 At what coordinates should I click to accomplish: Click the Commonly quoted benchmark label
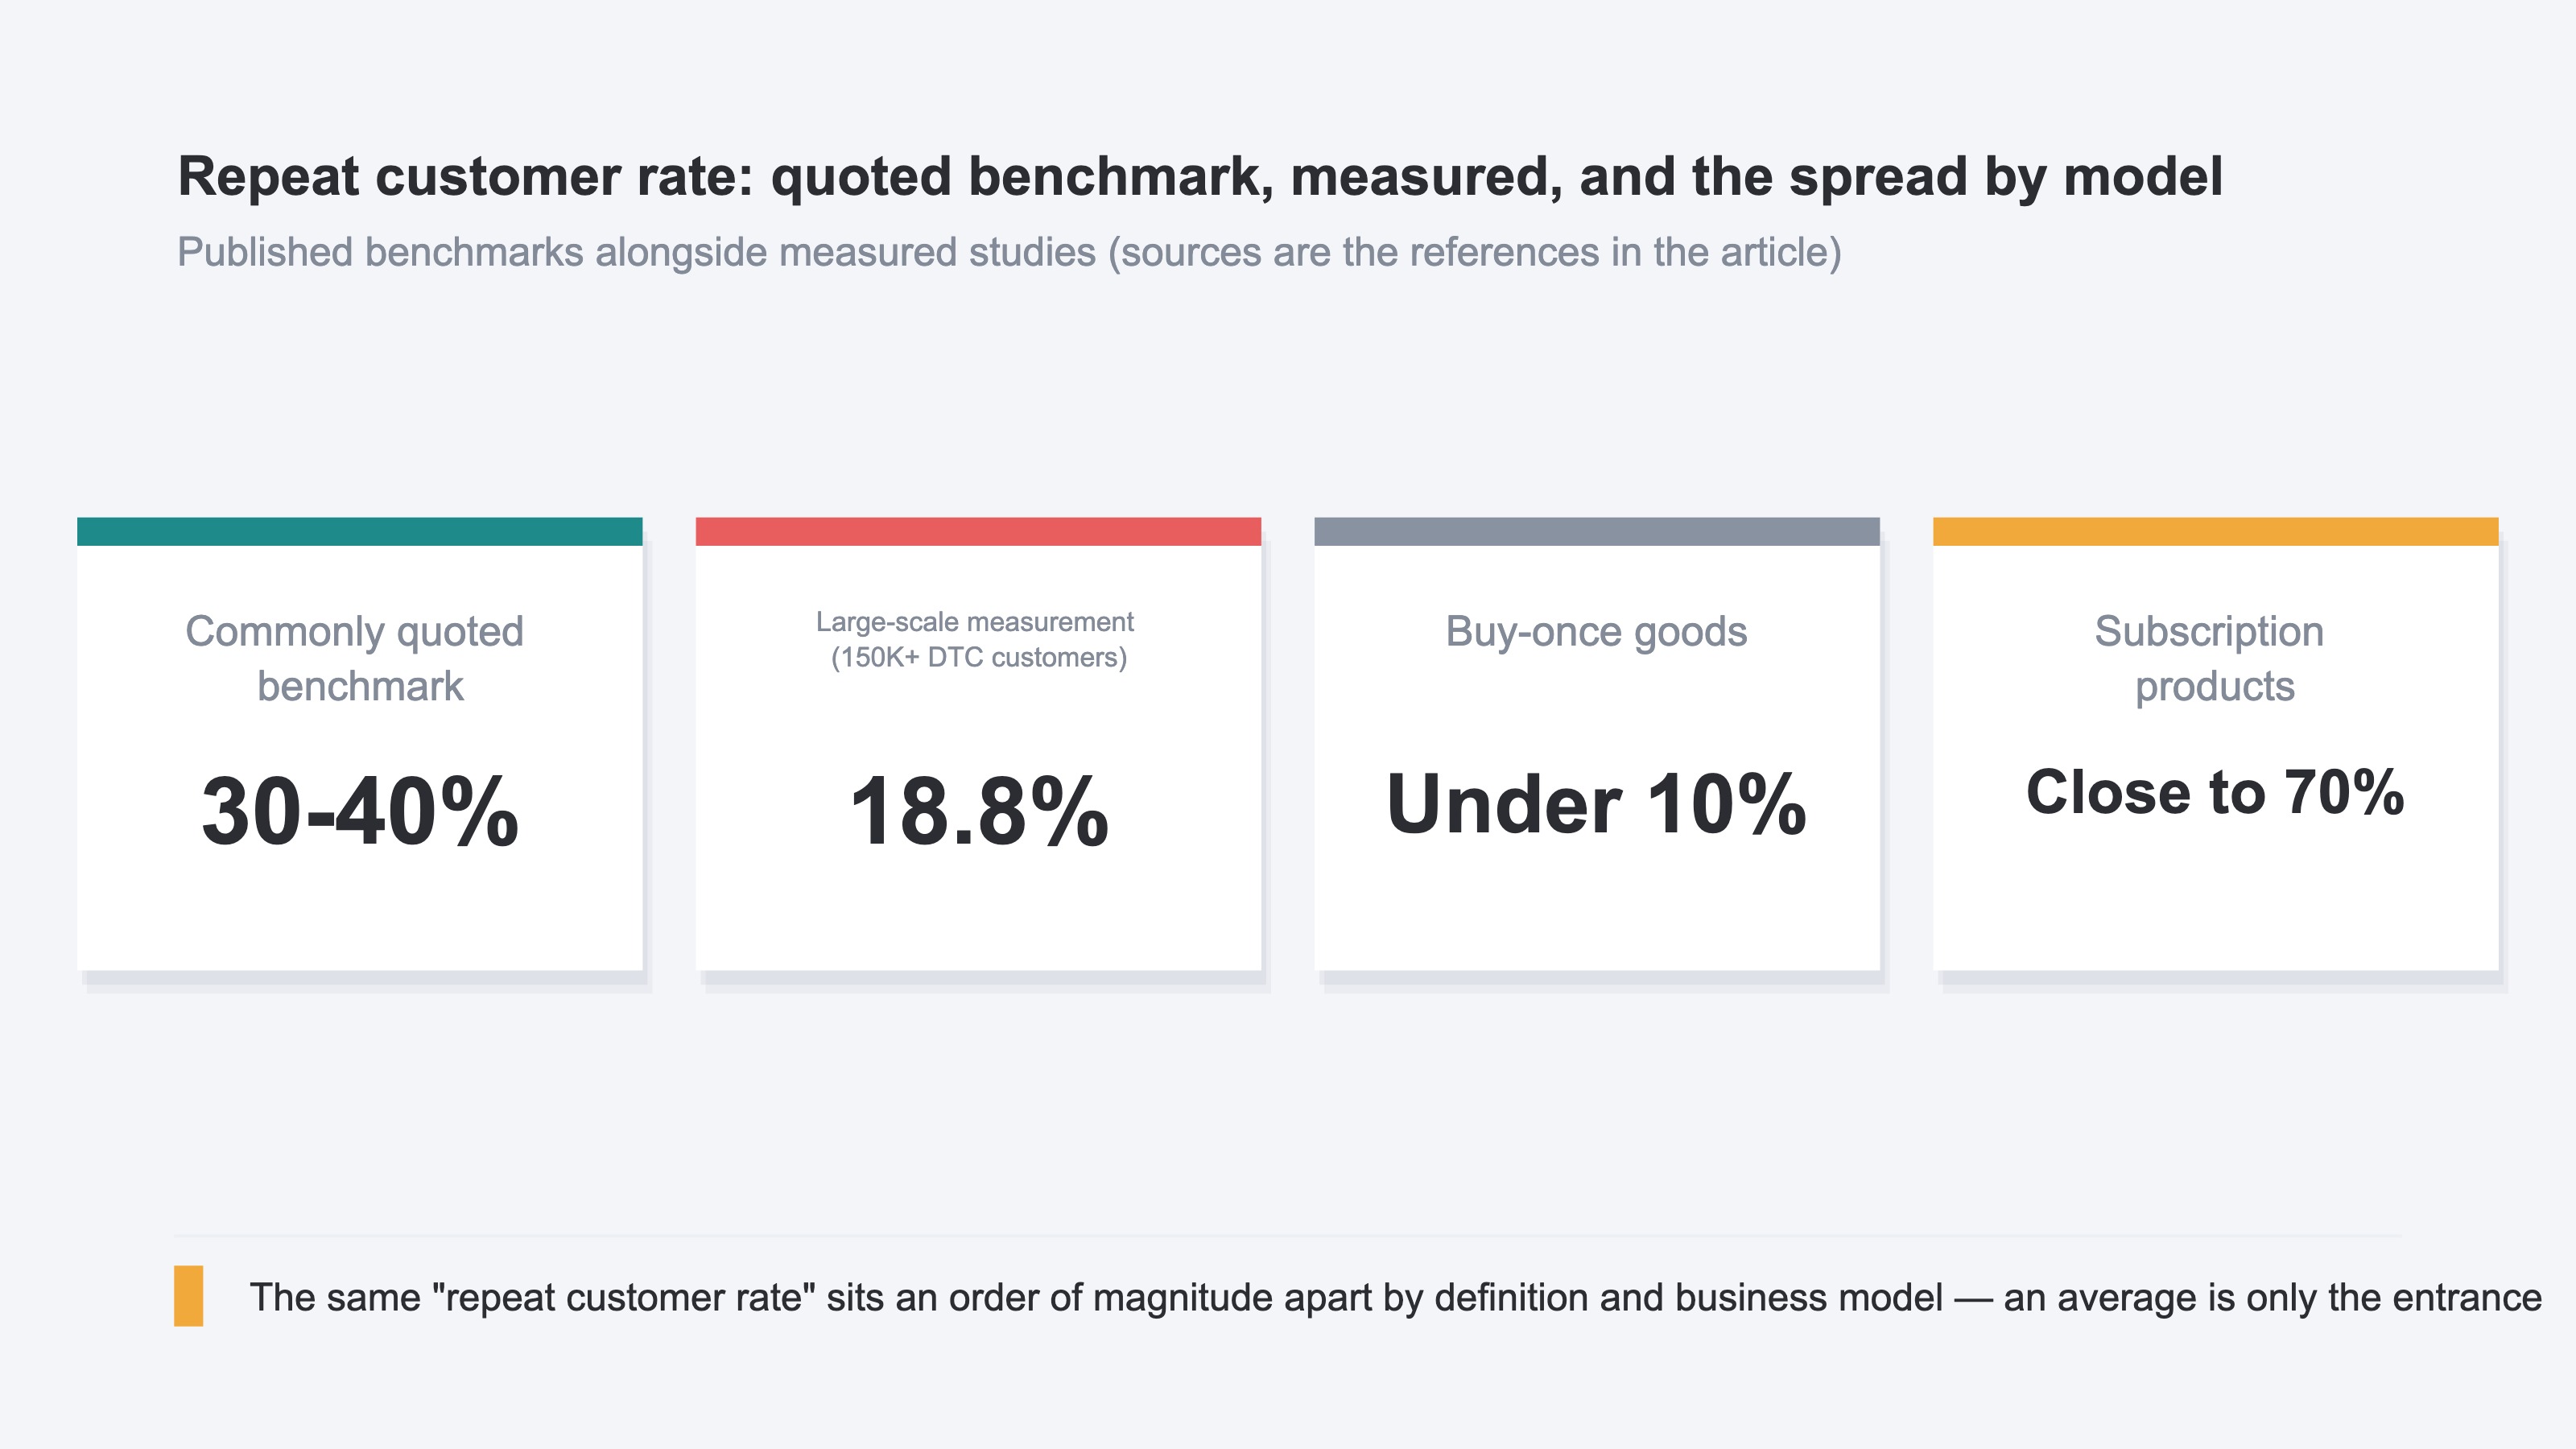[x=356, y=658]
